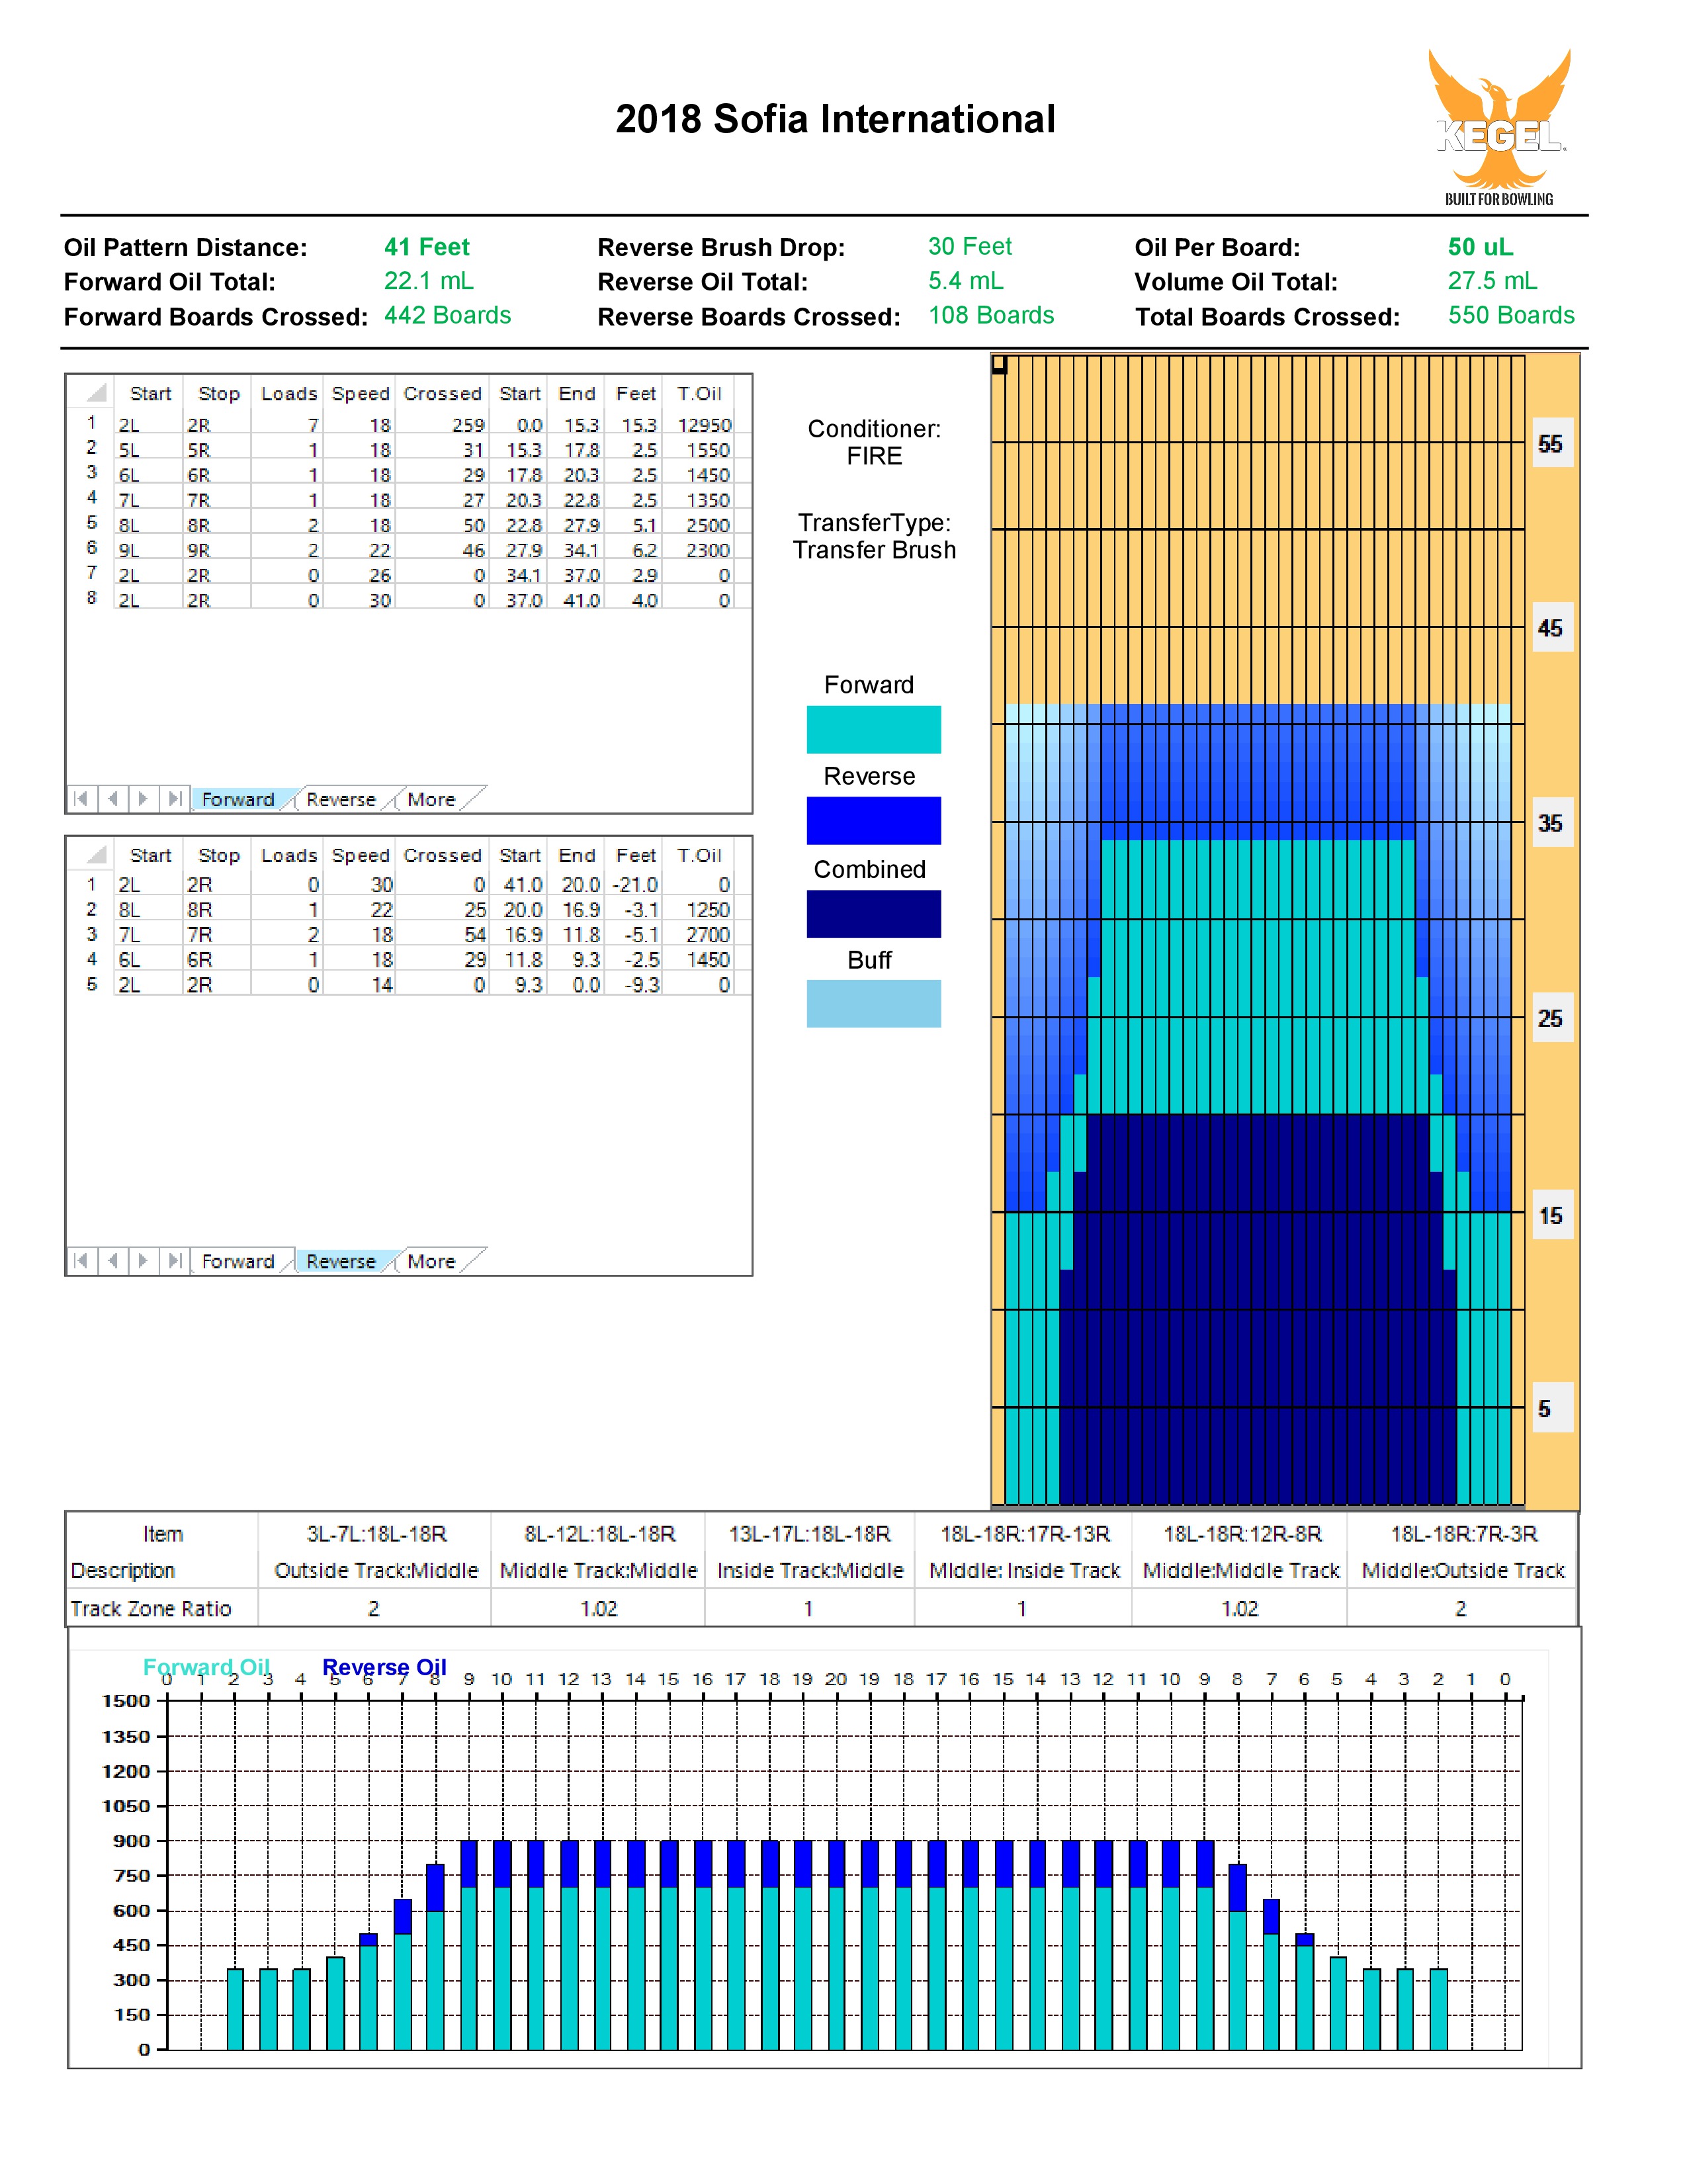Click the Outside Track:Middle description cell
Viewport: 1685px width, 2184px height.
pos(376,1570)
